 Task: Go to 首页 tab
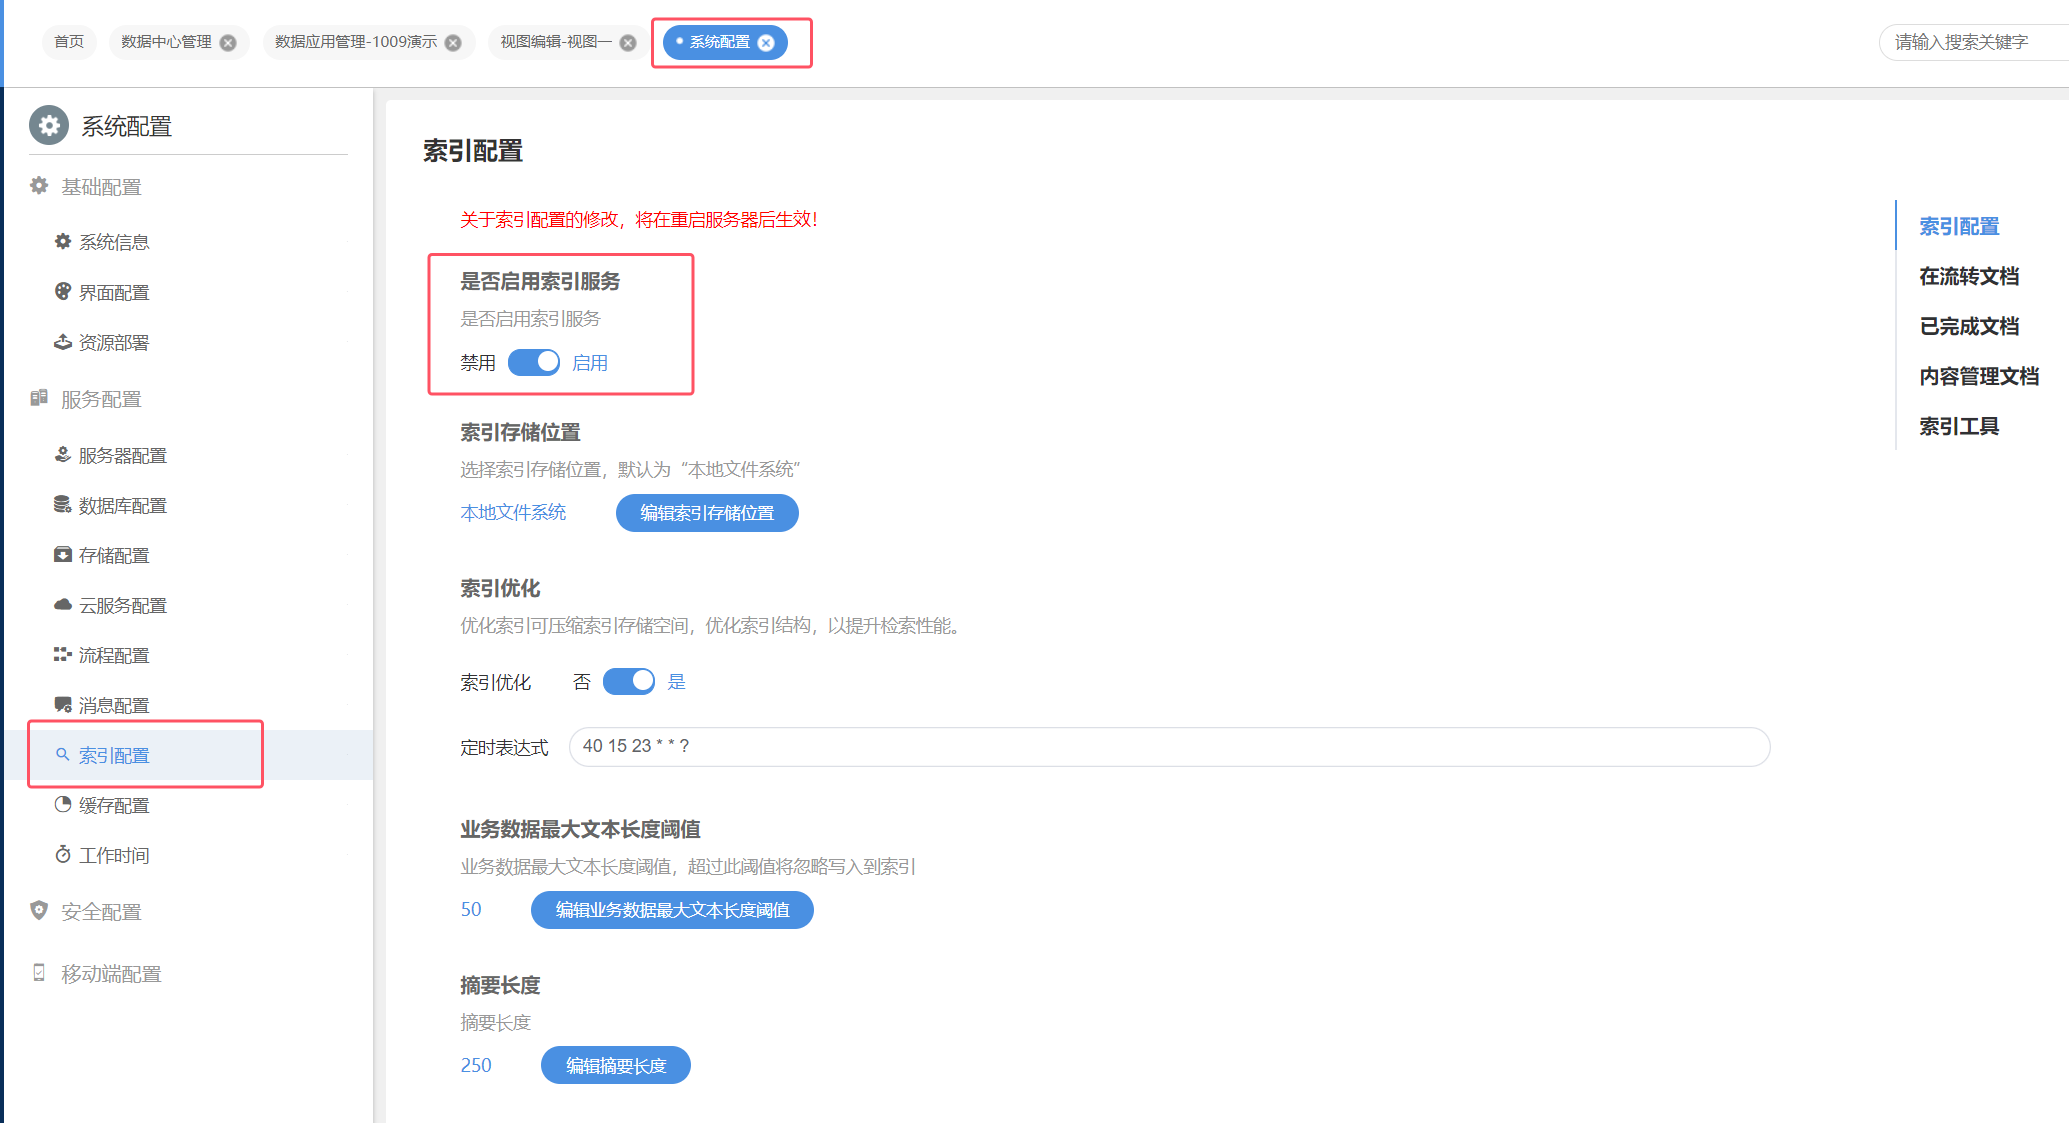point(69,42)
